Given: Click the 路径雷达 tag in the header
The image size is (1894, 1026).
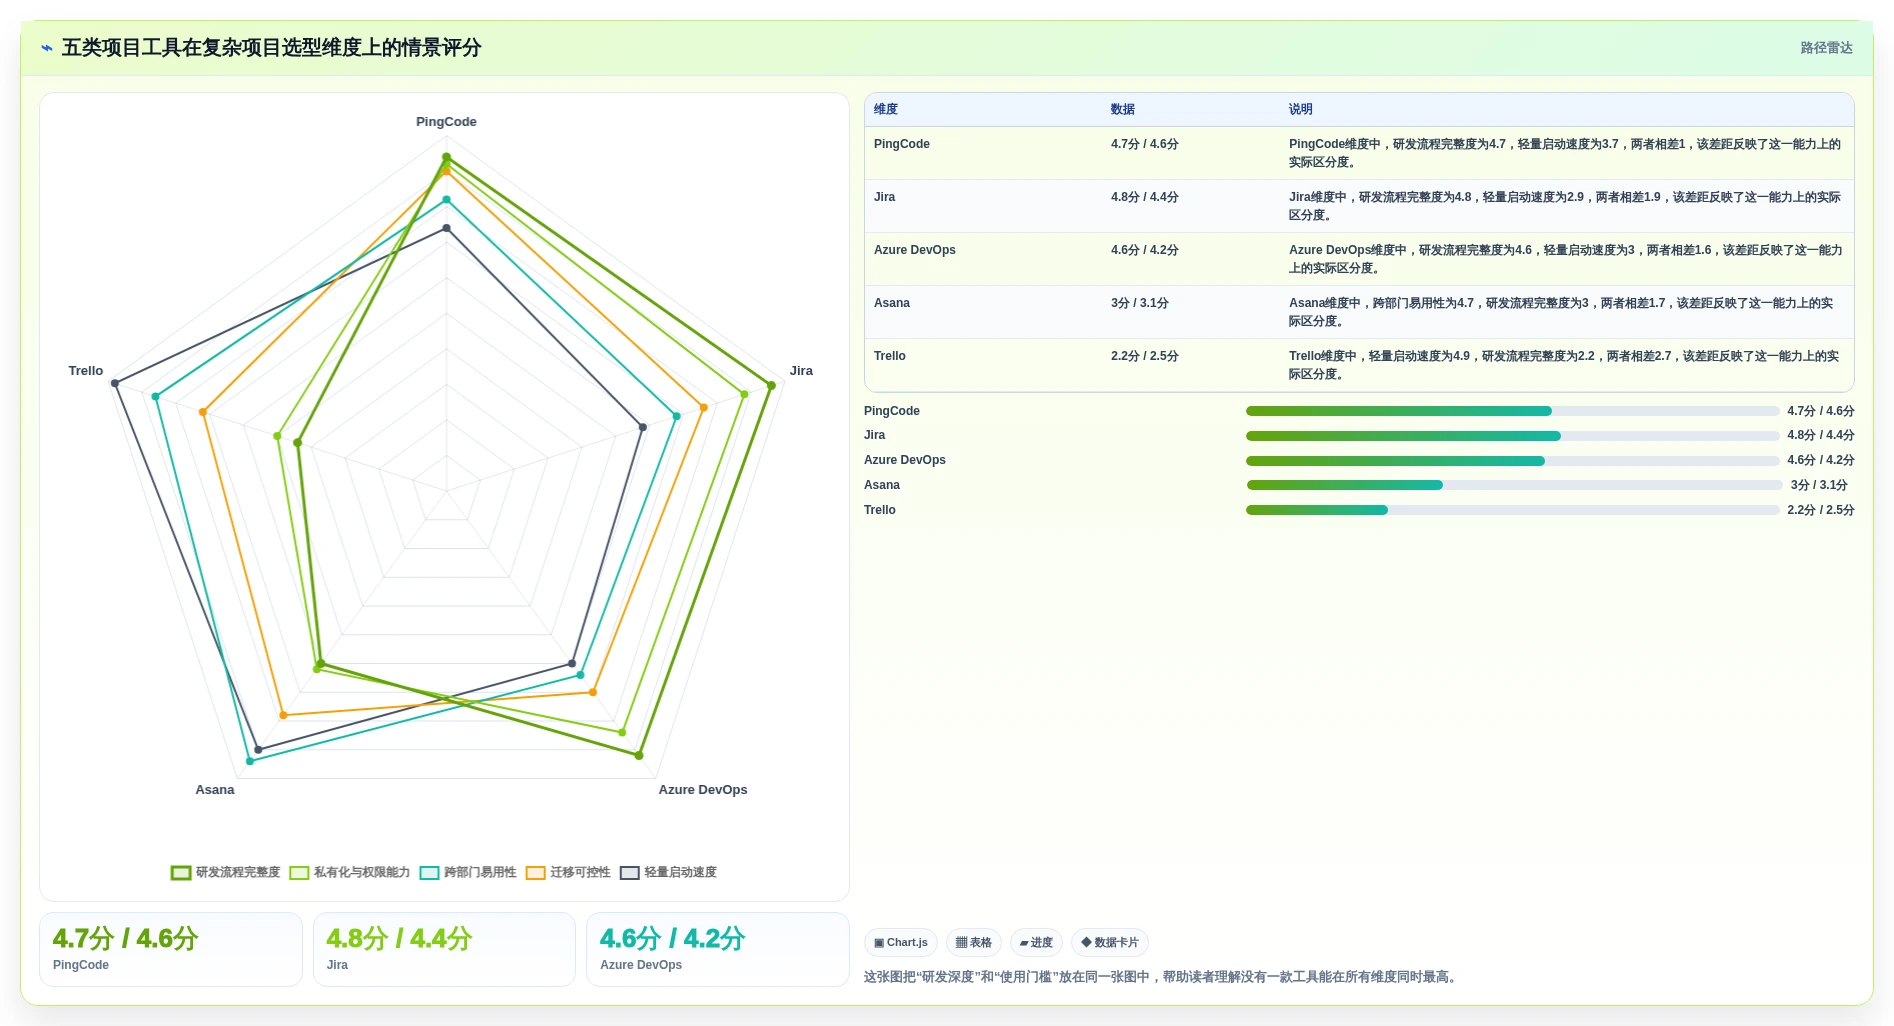Looking at the screenshot, I should pyautogui.click(x=1826, y=48).
